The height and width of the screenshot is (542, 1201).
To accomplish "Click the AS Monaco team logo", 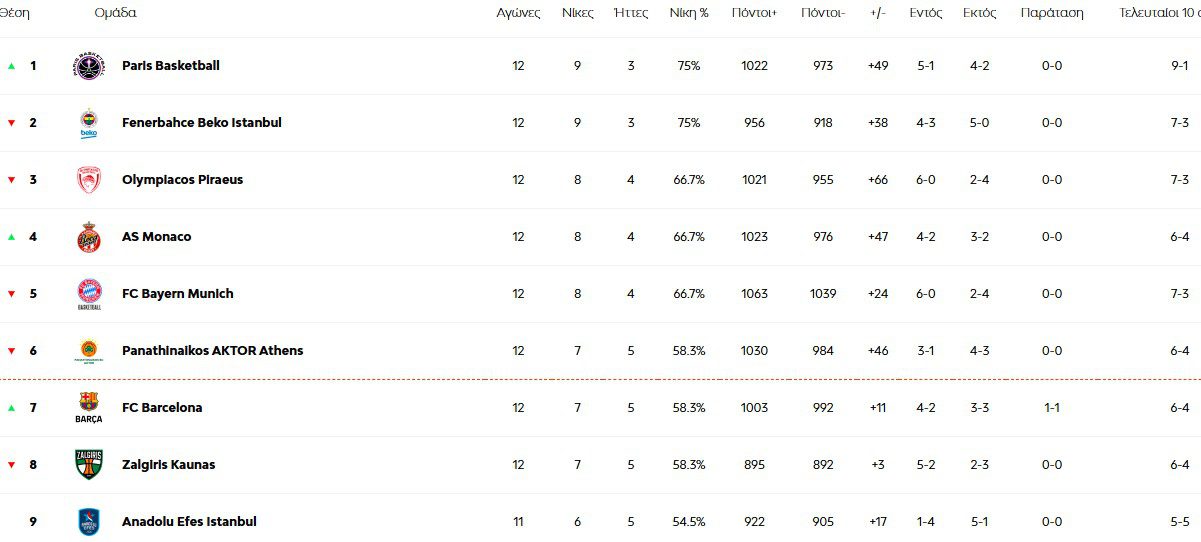I will (89, 237).
